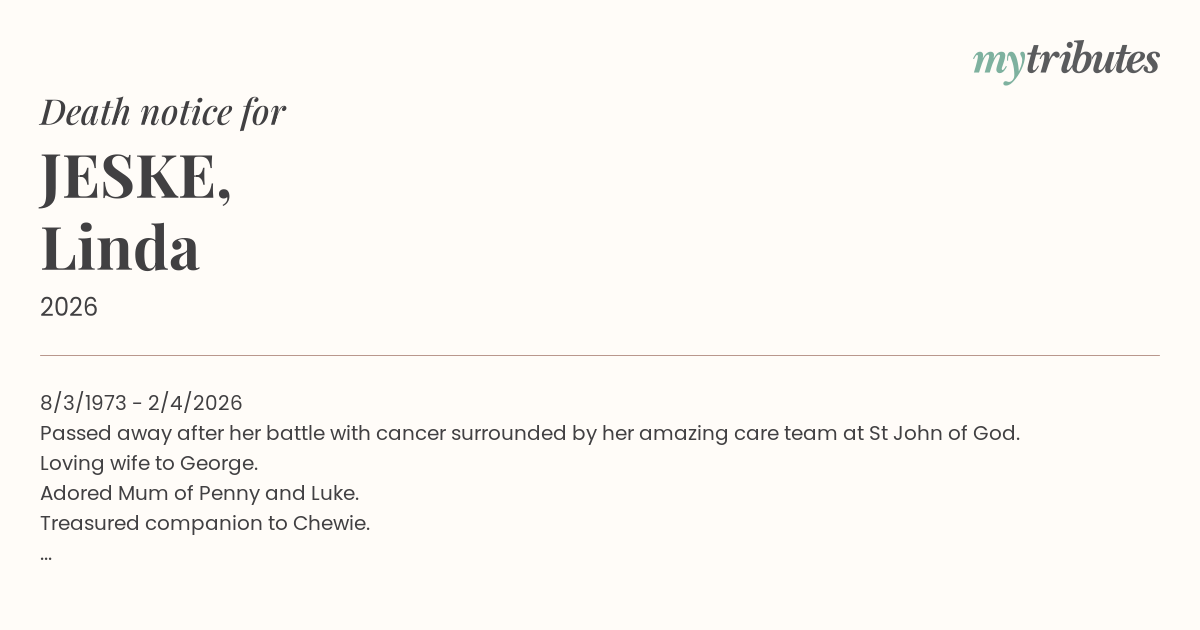Screen dimensions: 1200x630
Task: Click the name Luke
Action: (x=333, y=493)
